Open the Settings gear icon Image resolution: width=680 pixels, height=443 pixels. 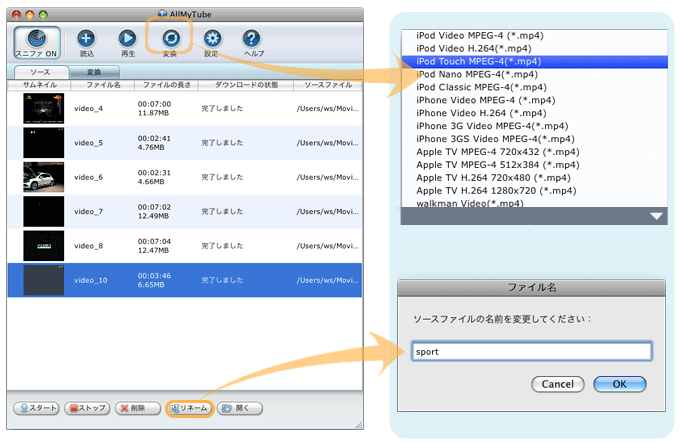[x=212, y=39]
